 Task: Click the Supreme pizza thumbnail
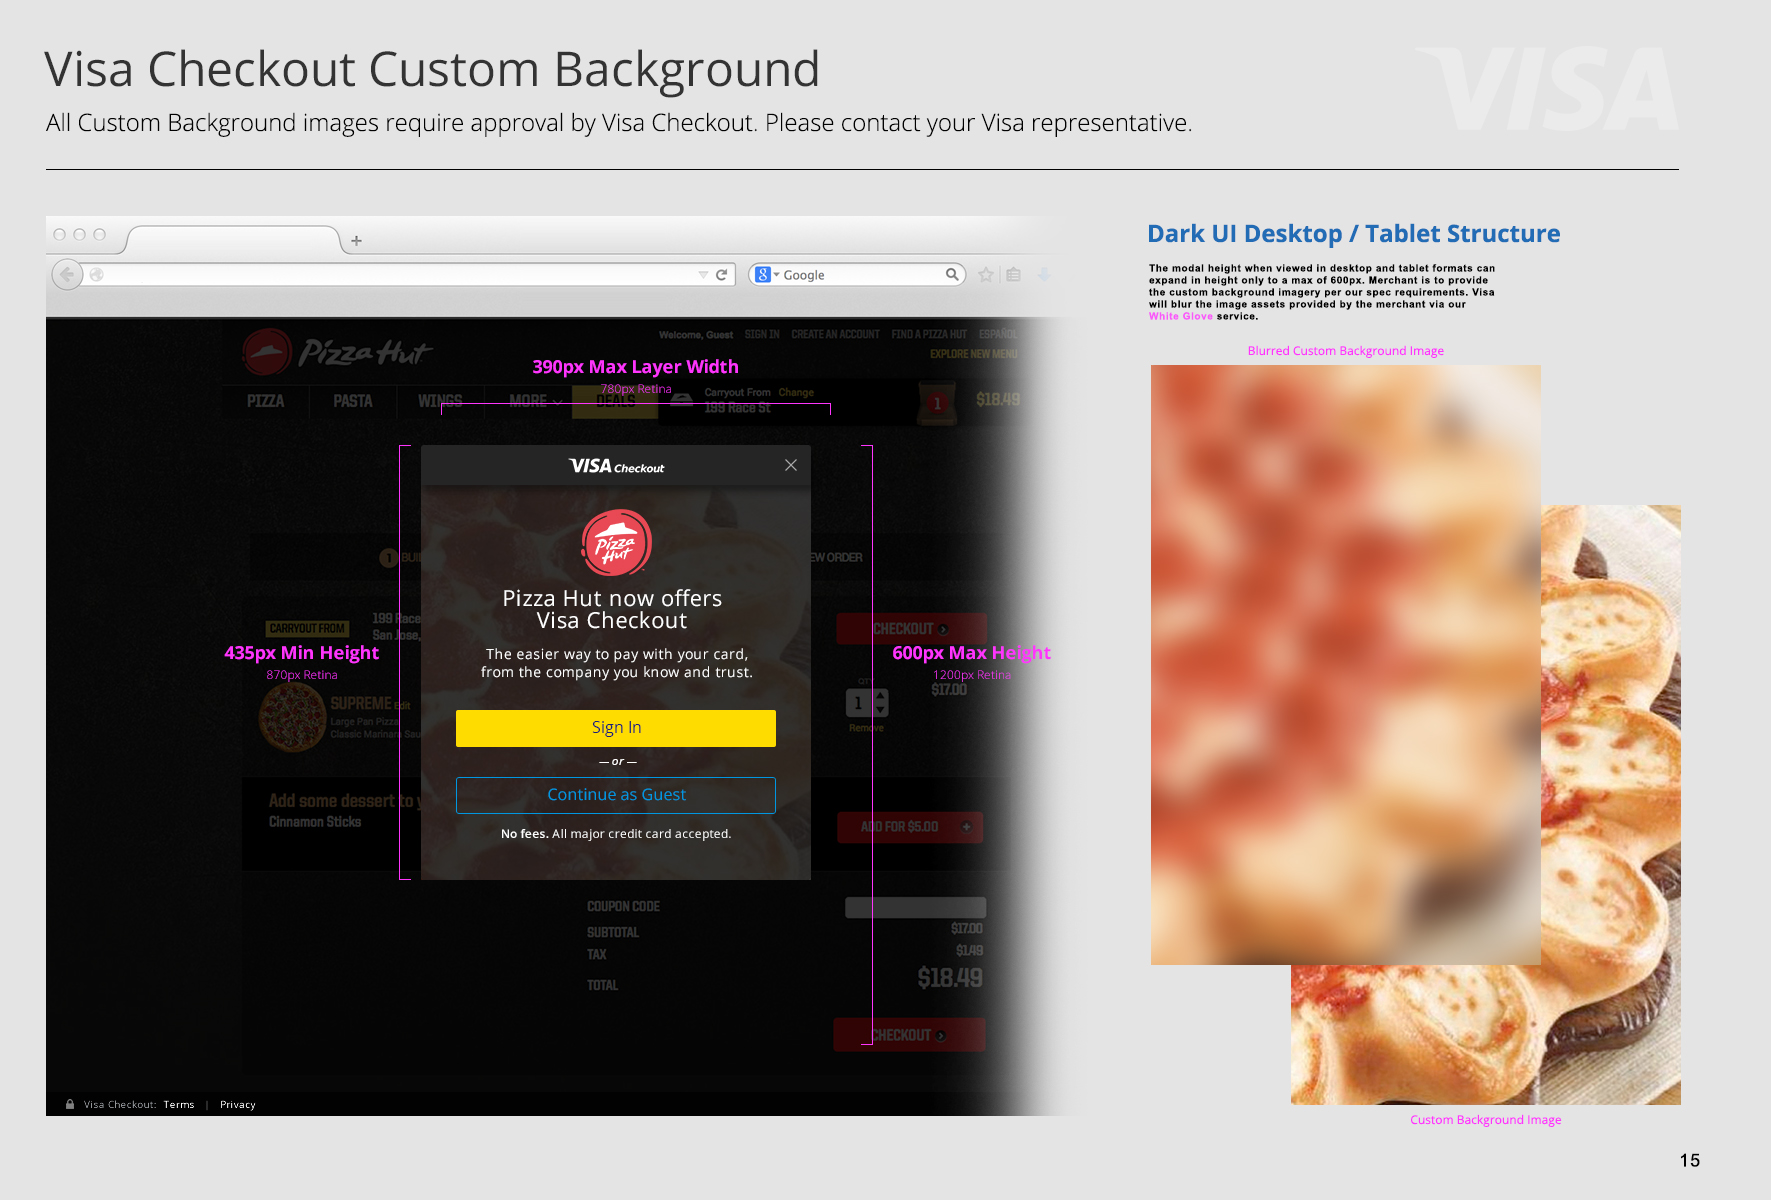click(x=291, y=718)
